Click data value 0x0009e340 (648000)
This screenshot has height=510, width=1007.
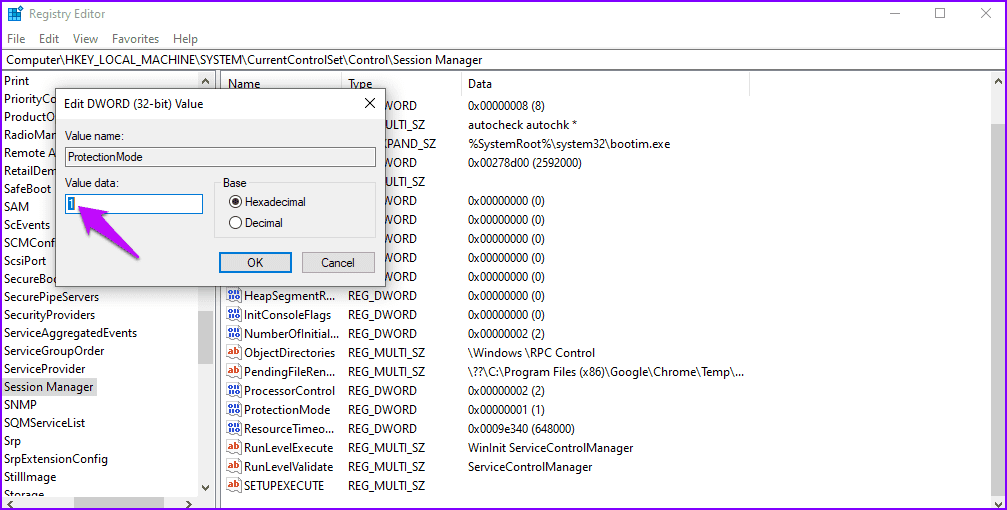coord(521,428)
